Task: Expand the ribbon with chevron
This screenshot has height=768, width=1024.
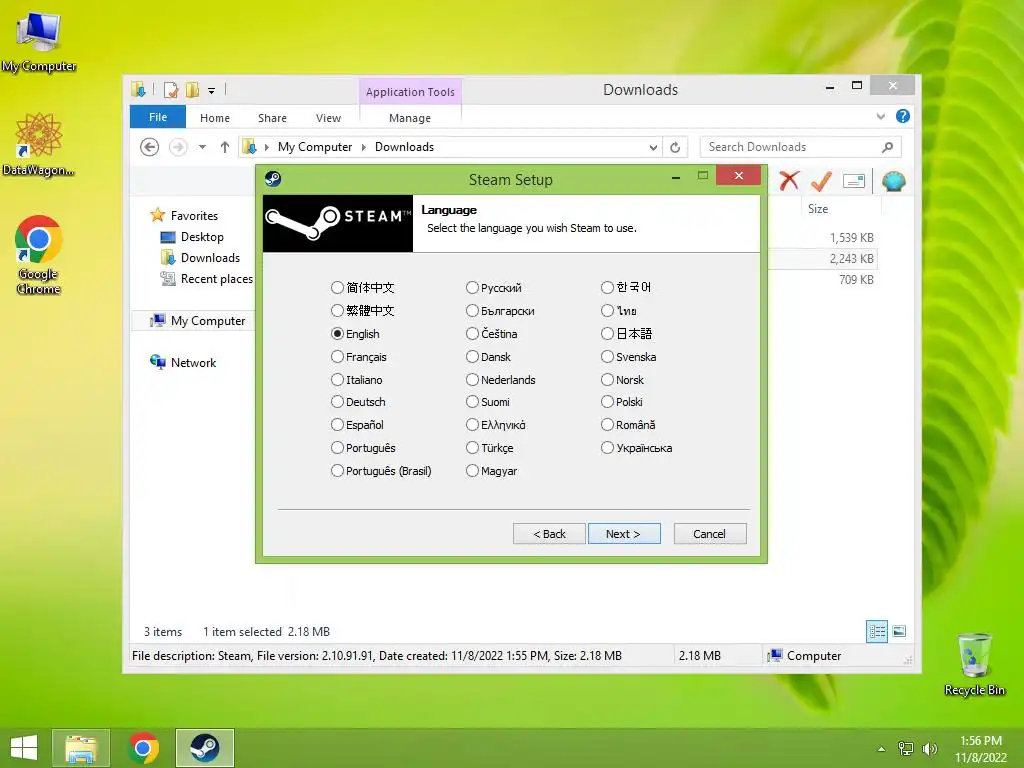Action: click(x=881, y=117)
